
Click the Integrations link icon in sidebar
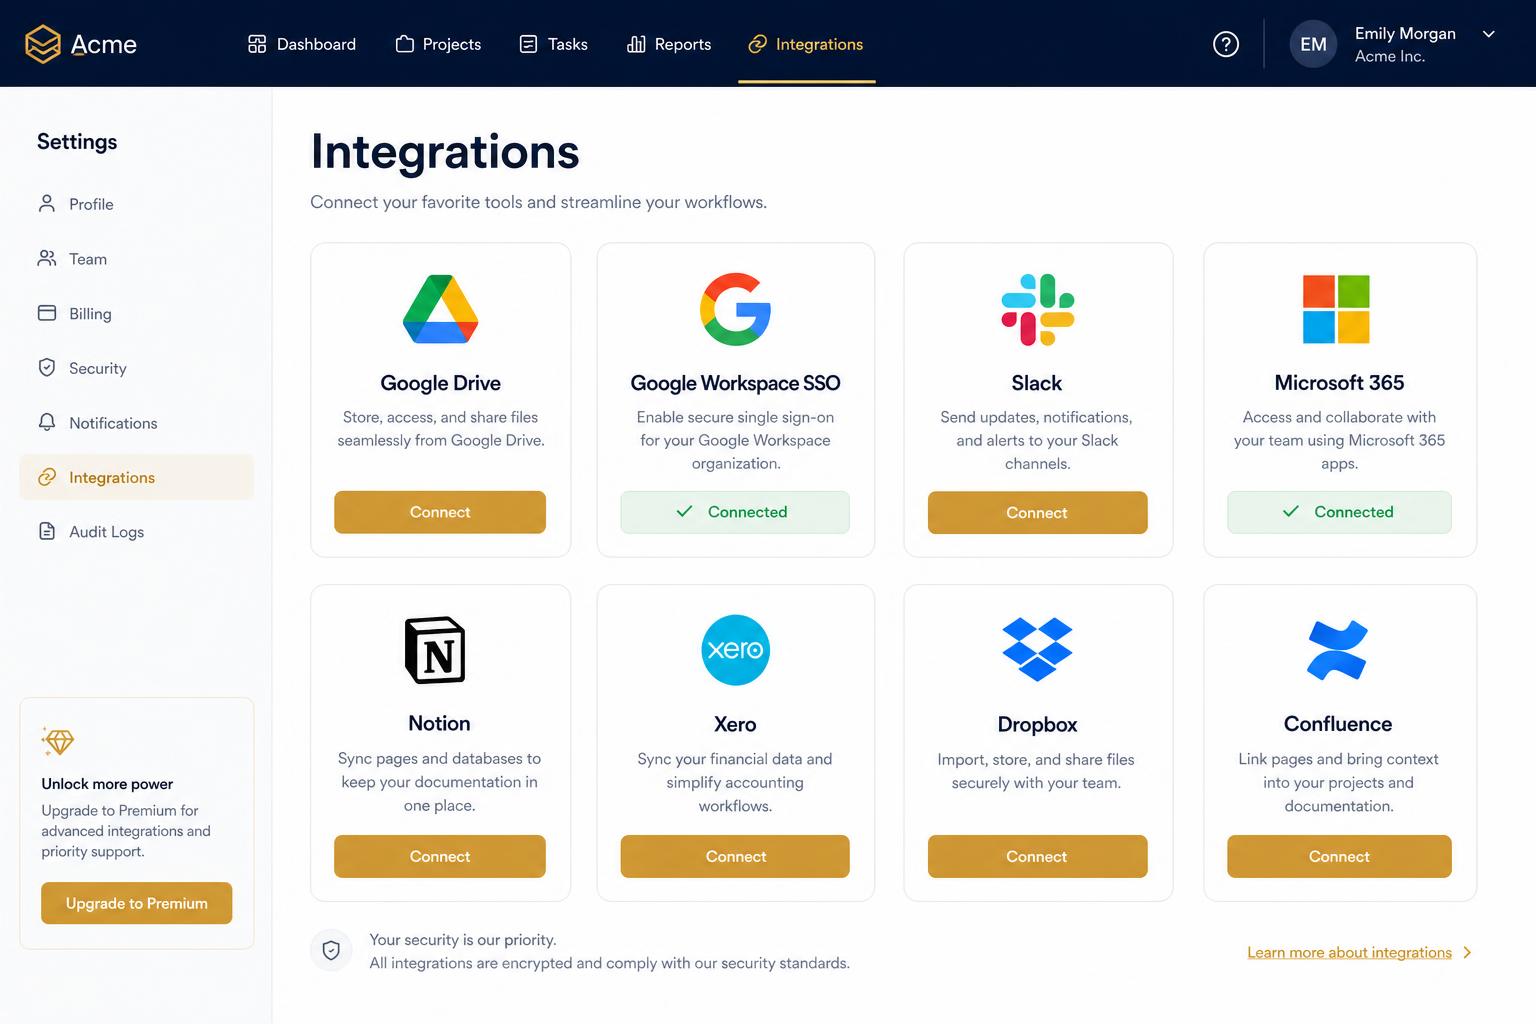pos(47,477)
